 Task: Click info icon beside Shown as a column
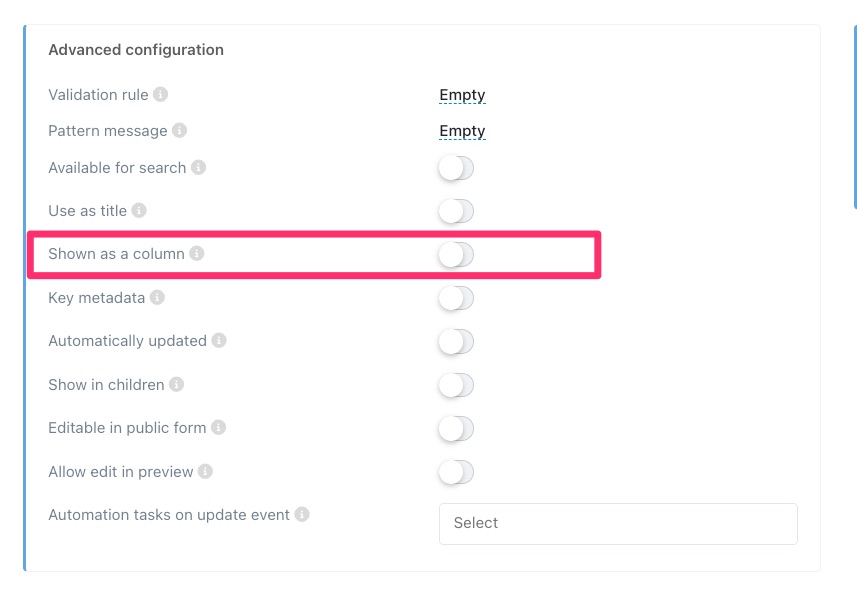click(197, 254)
